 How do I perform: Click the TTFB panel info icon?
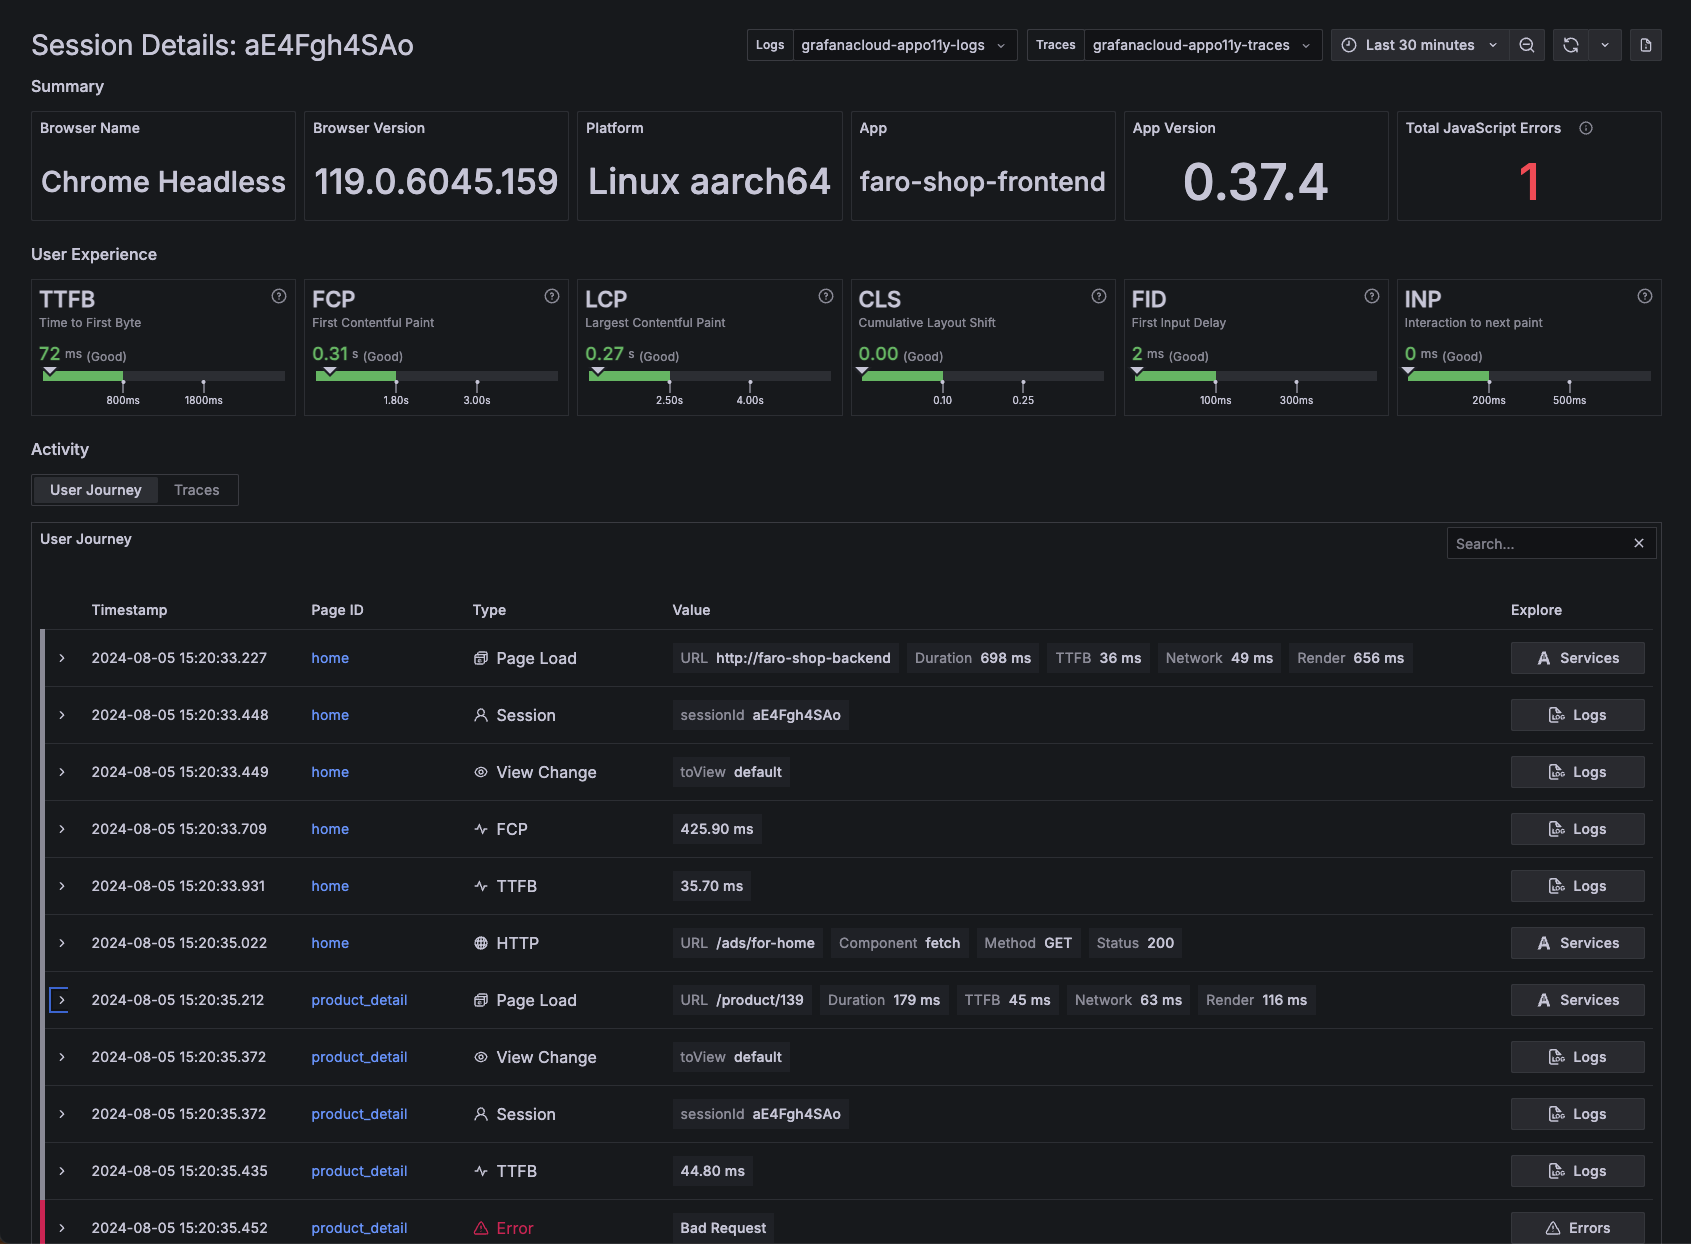tap(278, 296)
